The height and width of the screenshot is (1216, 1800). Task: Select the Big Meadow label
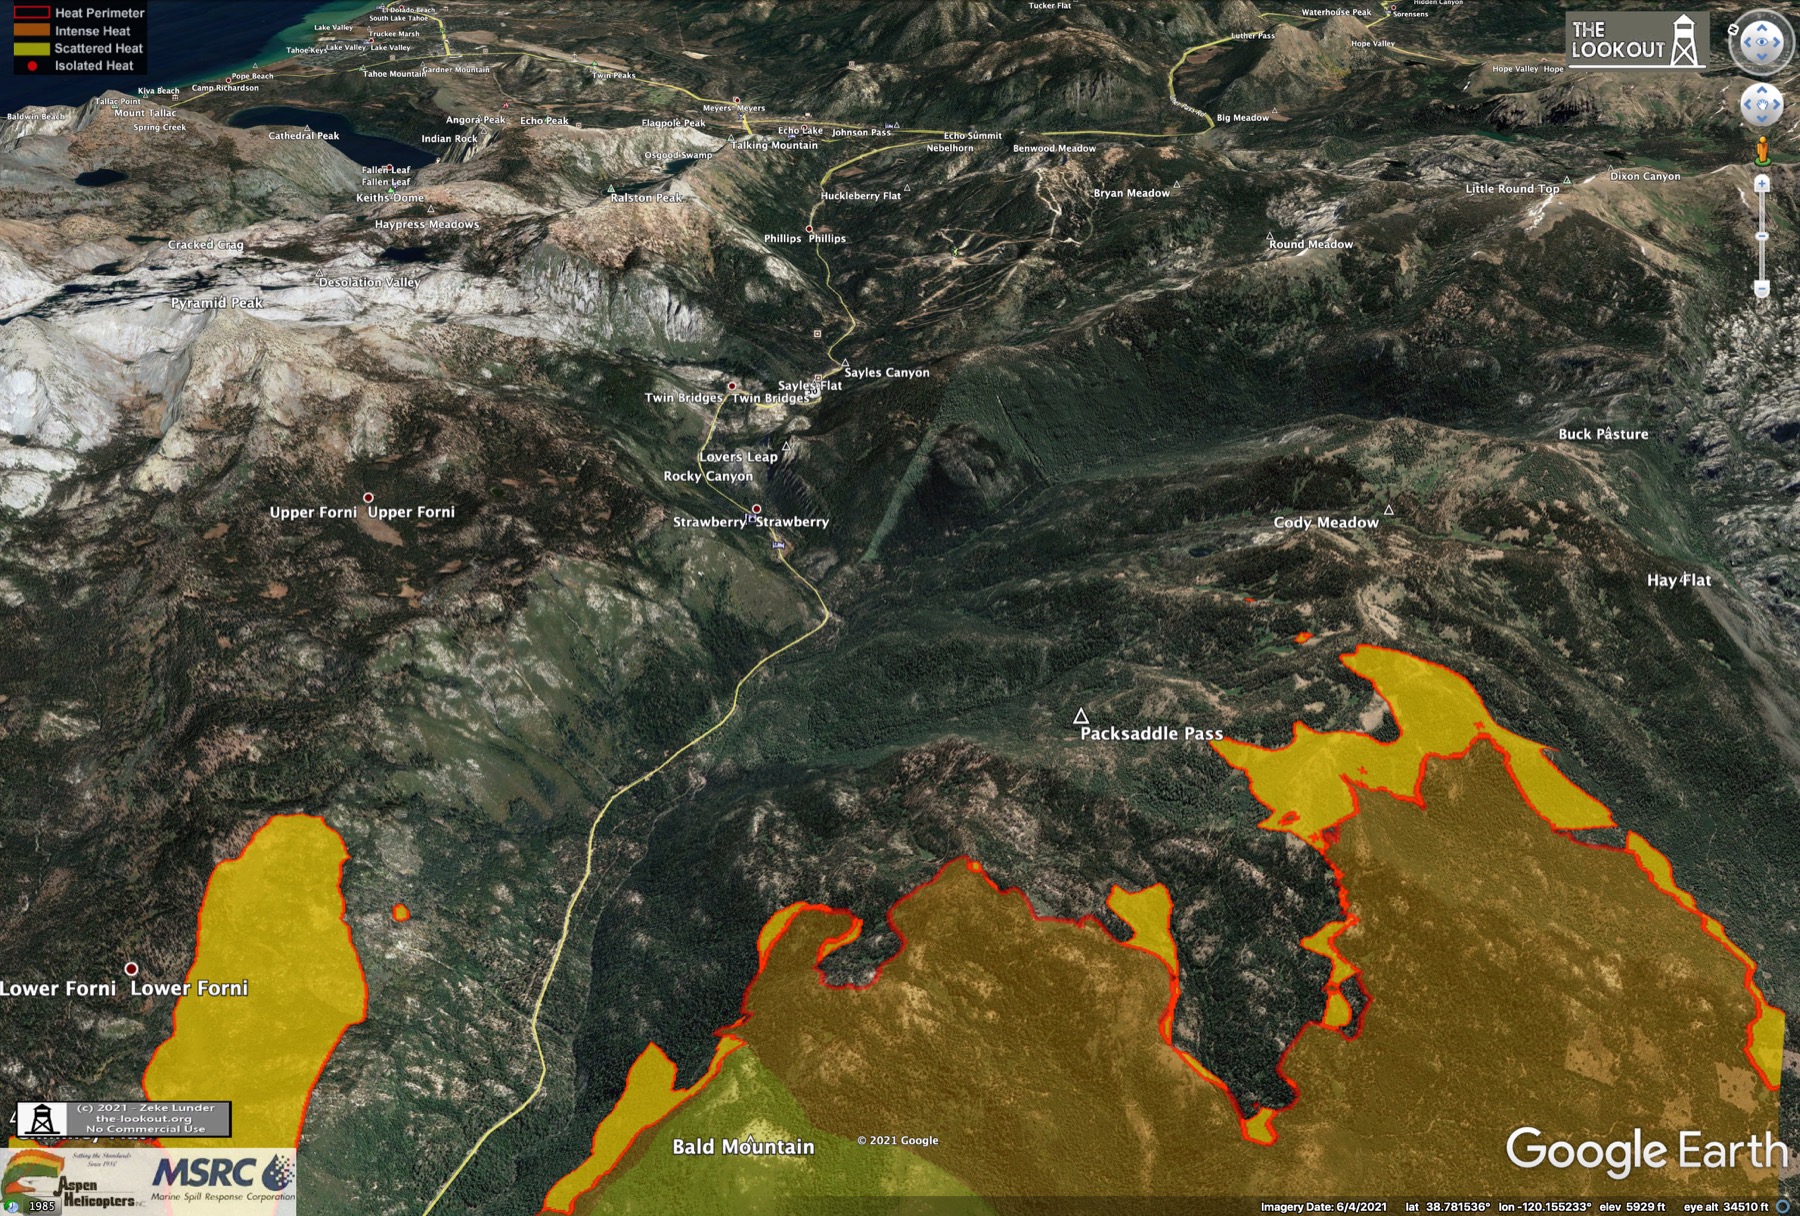click(x=1242, y=118)
